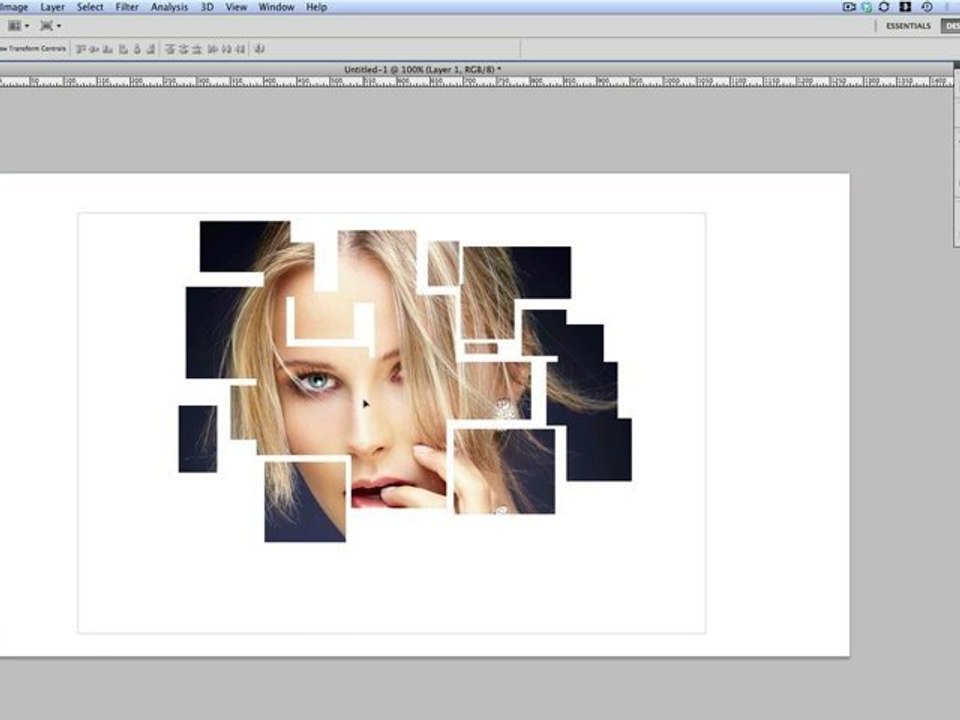This screenshot has width=960, height=720.
Task: Click the Time Machine menu bar icon
Action: pyautogui.click(x=927, y=7)
